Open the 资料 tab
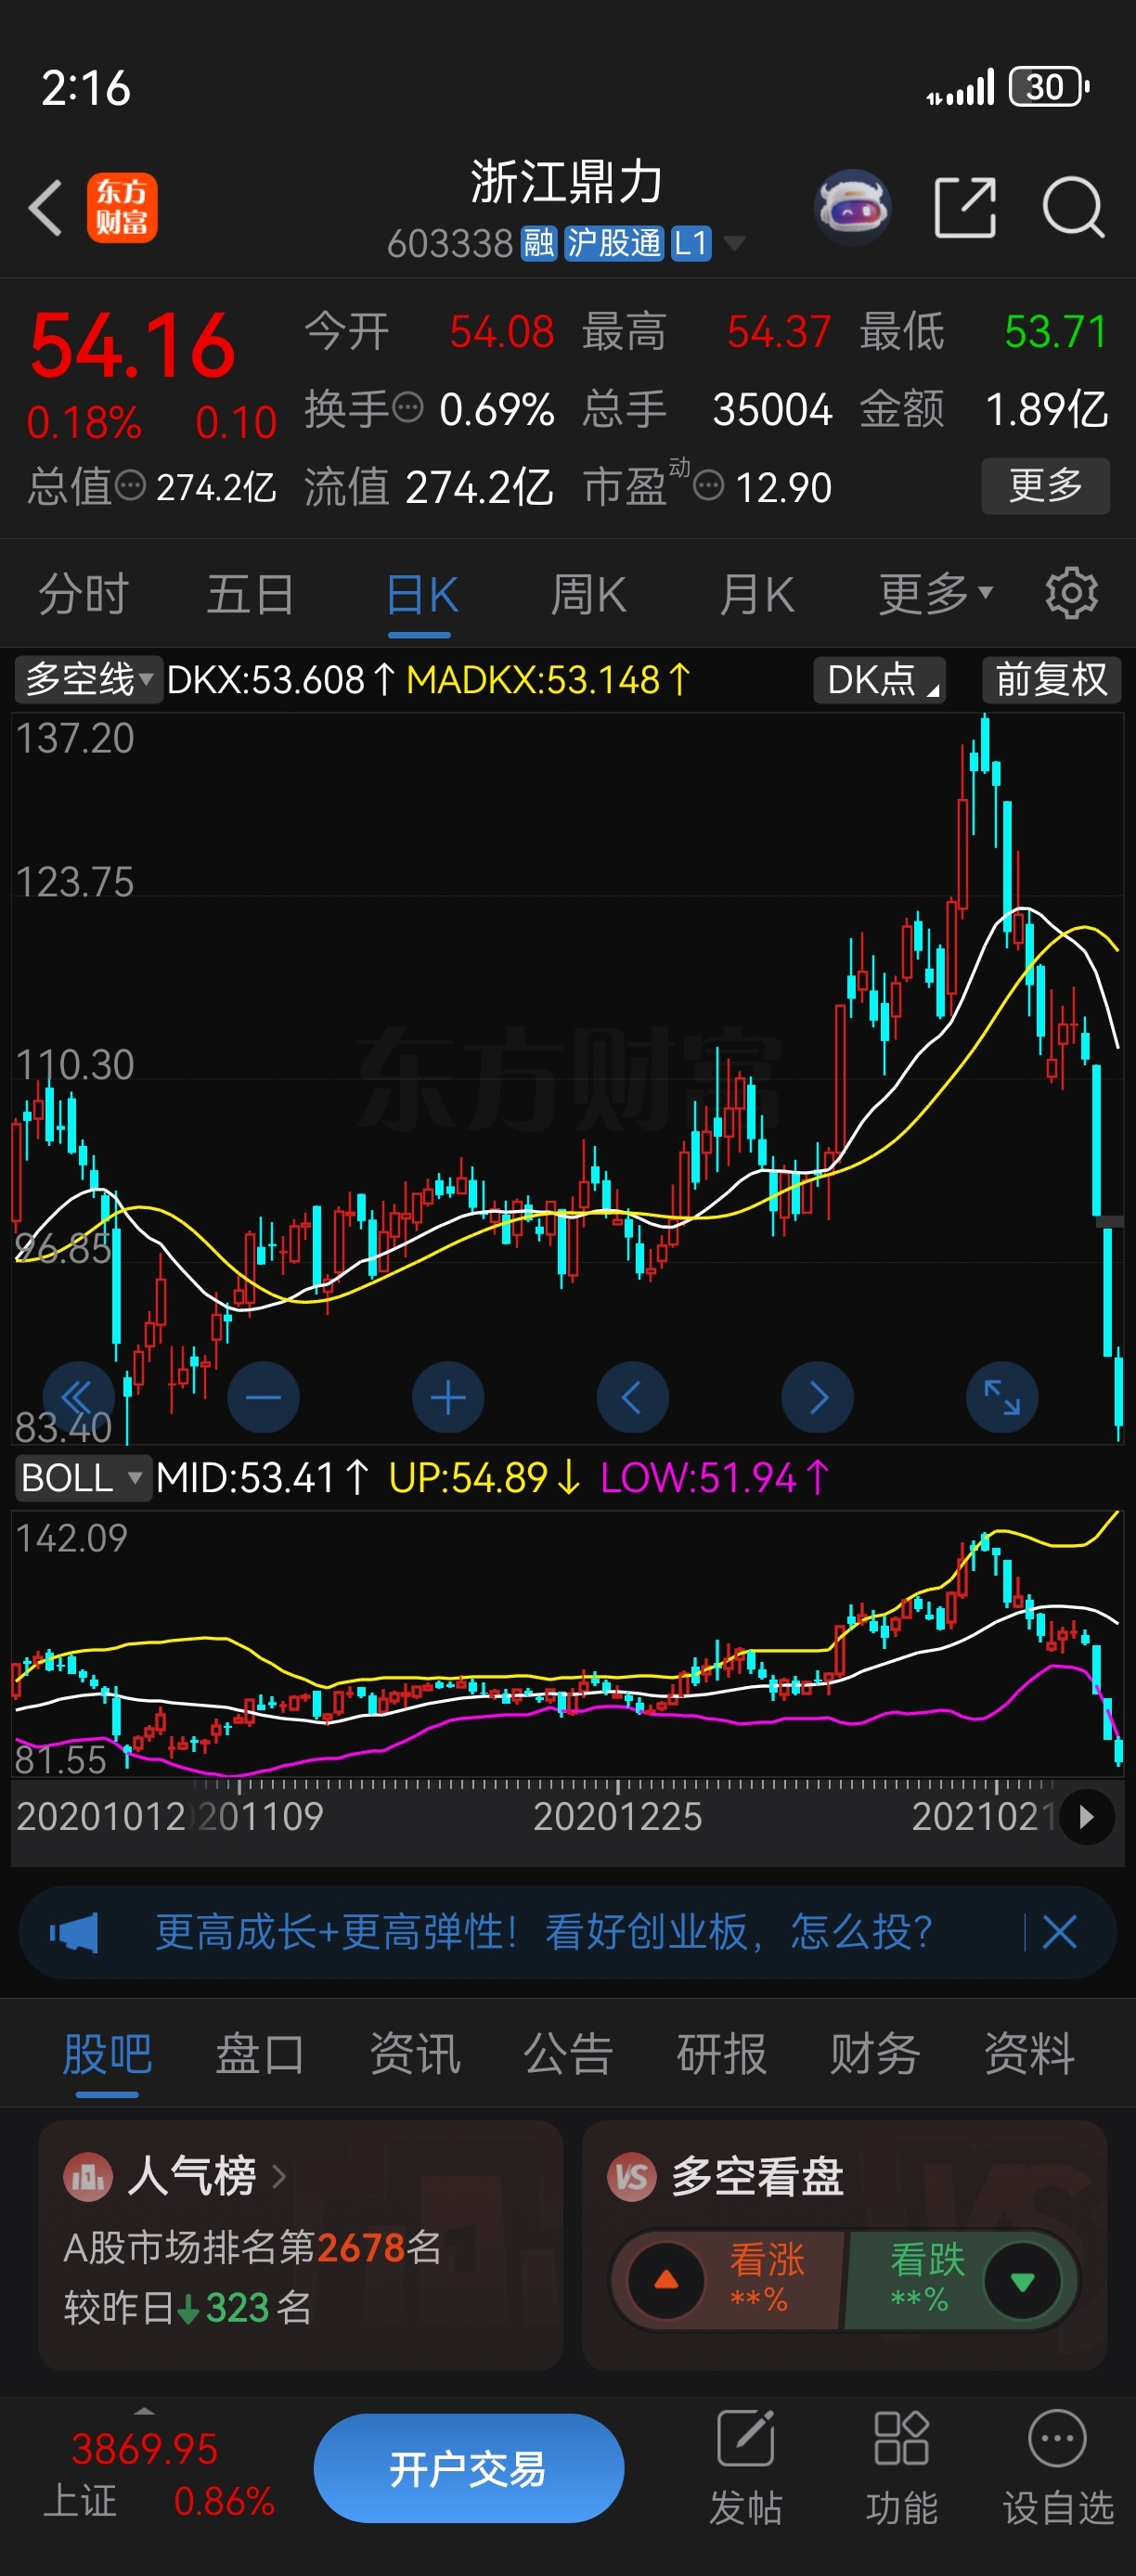The width and height of the screenshot is (1136, 2576). click(x=1029, y=2054)
